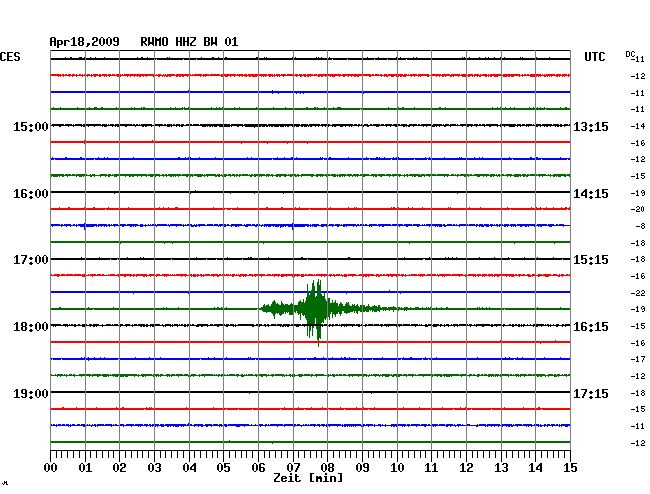Click the 00 minute axis label
650x494 pixels.
[51, 468]
